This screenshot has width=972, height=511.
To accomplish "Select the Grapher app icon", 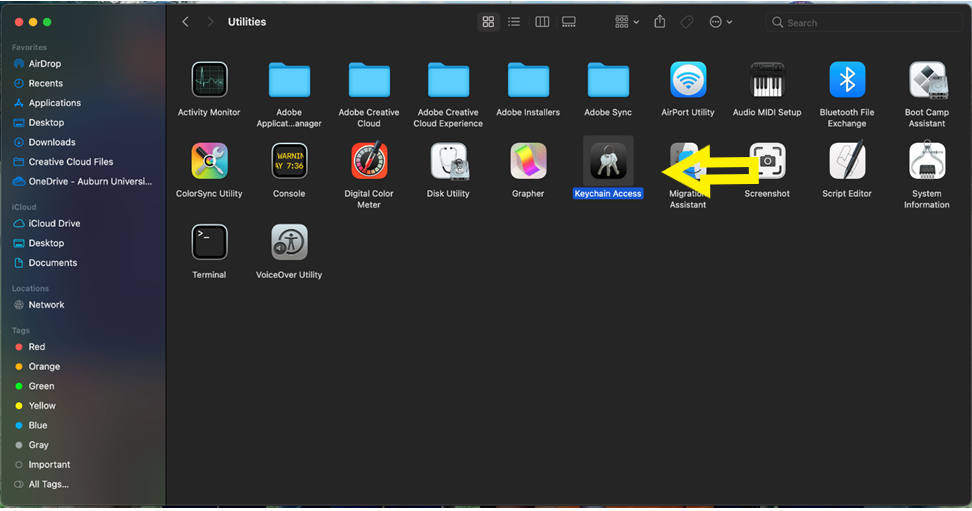I will pos(528,161).
